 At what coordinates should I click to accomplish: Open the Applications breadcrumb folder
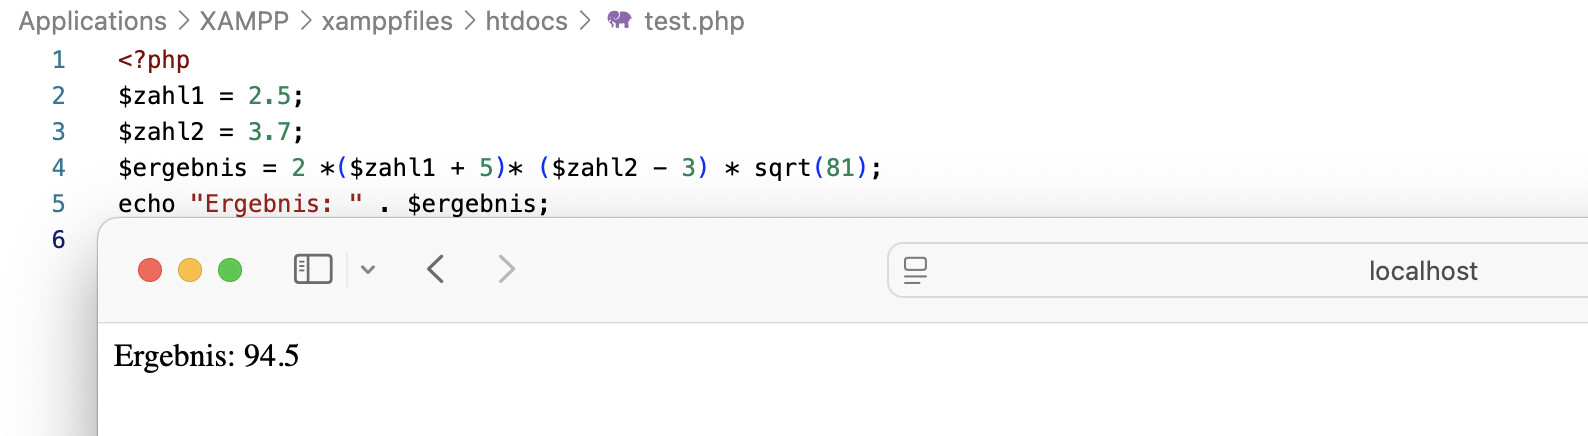[92, 21]
